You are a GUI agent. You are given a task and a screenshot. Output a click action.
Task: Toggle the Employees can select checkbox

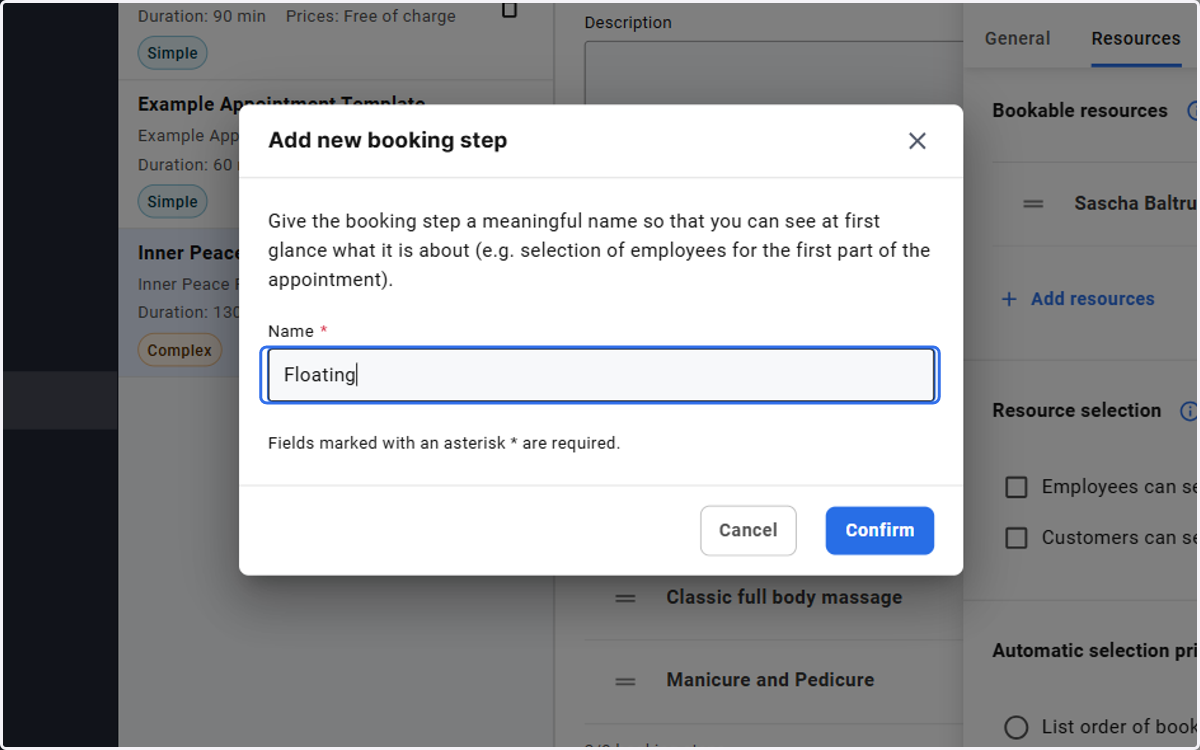(1016, 487)
